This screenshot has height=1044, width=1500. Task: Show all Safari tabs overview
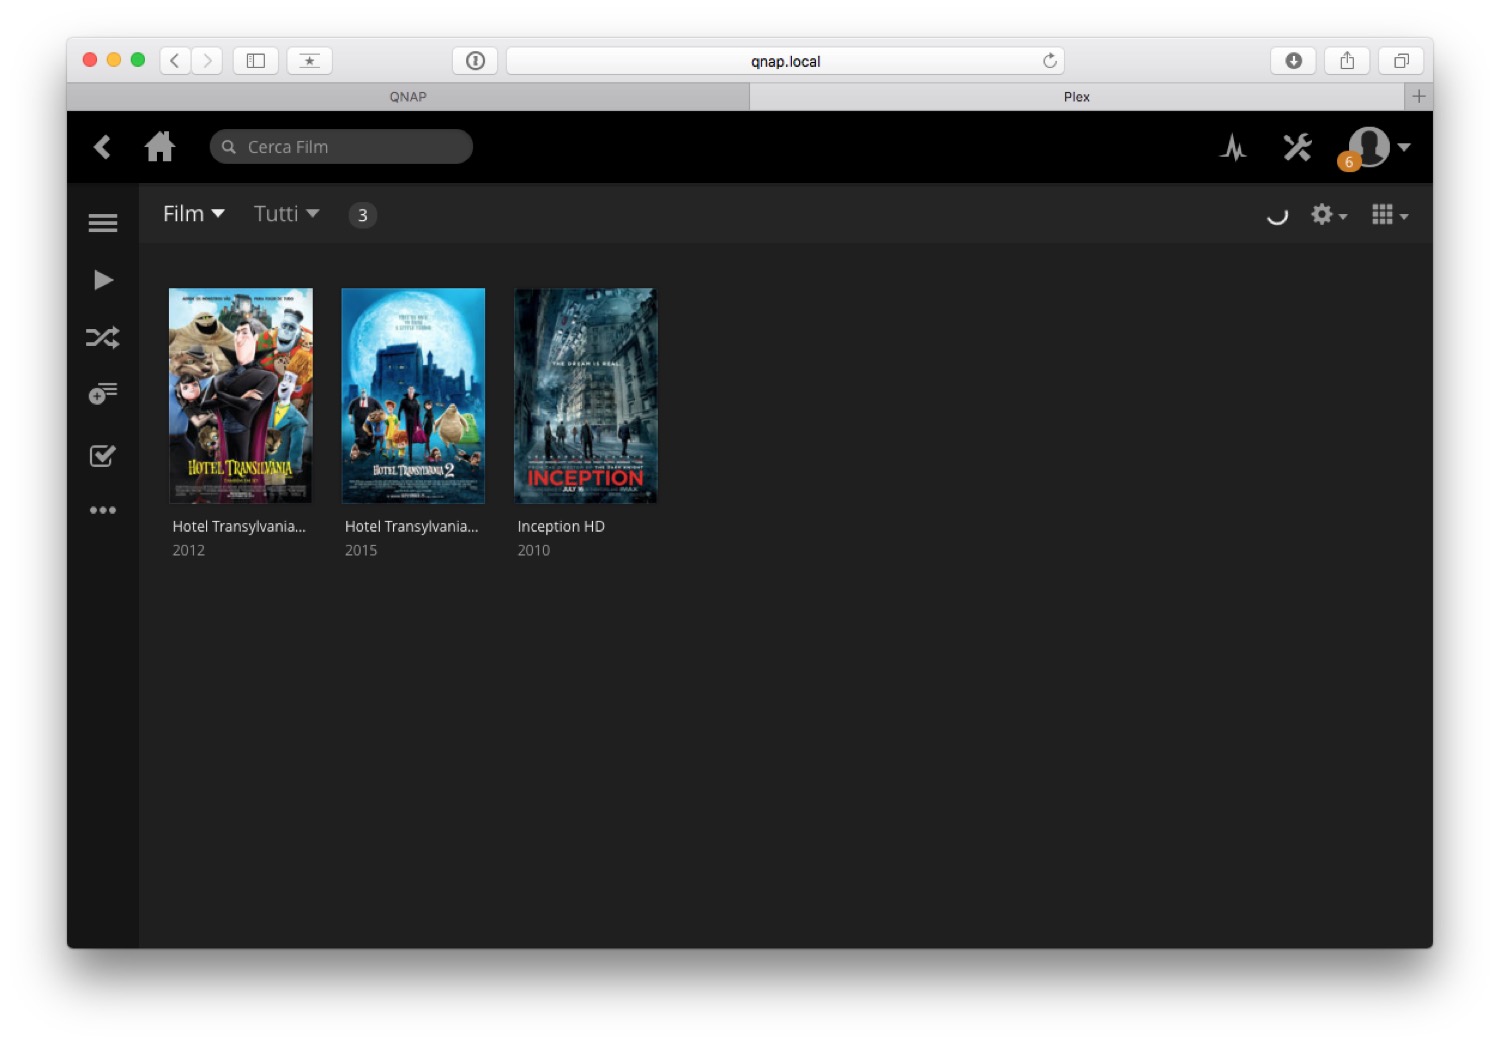[x=1401, y=61]
